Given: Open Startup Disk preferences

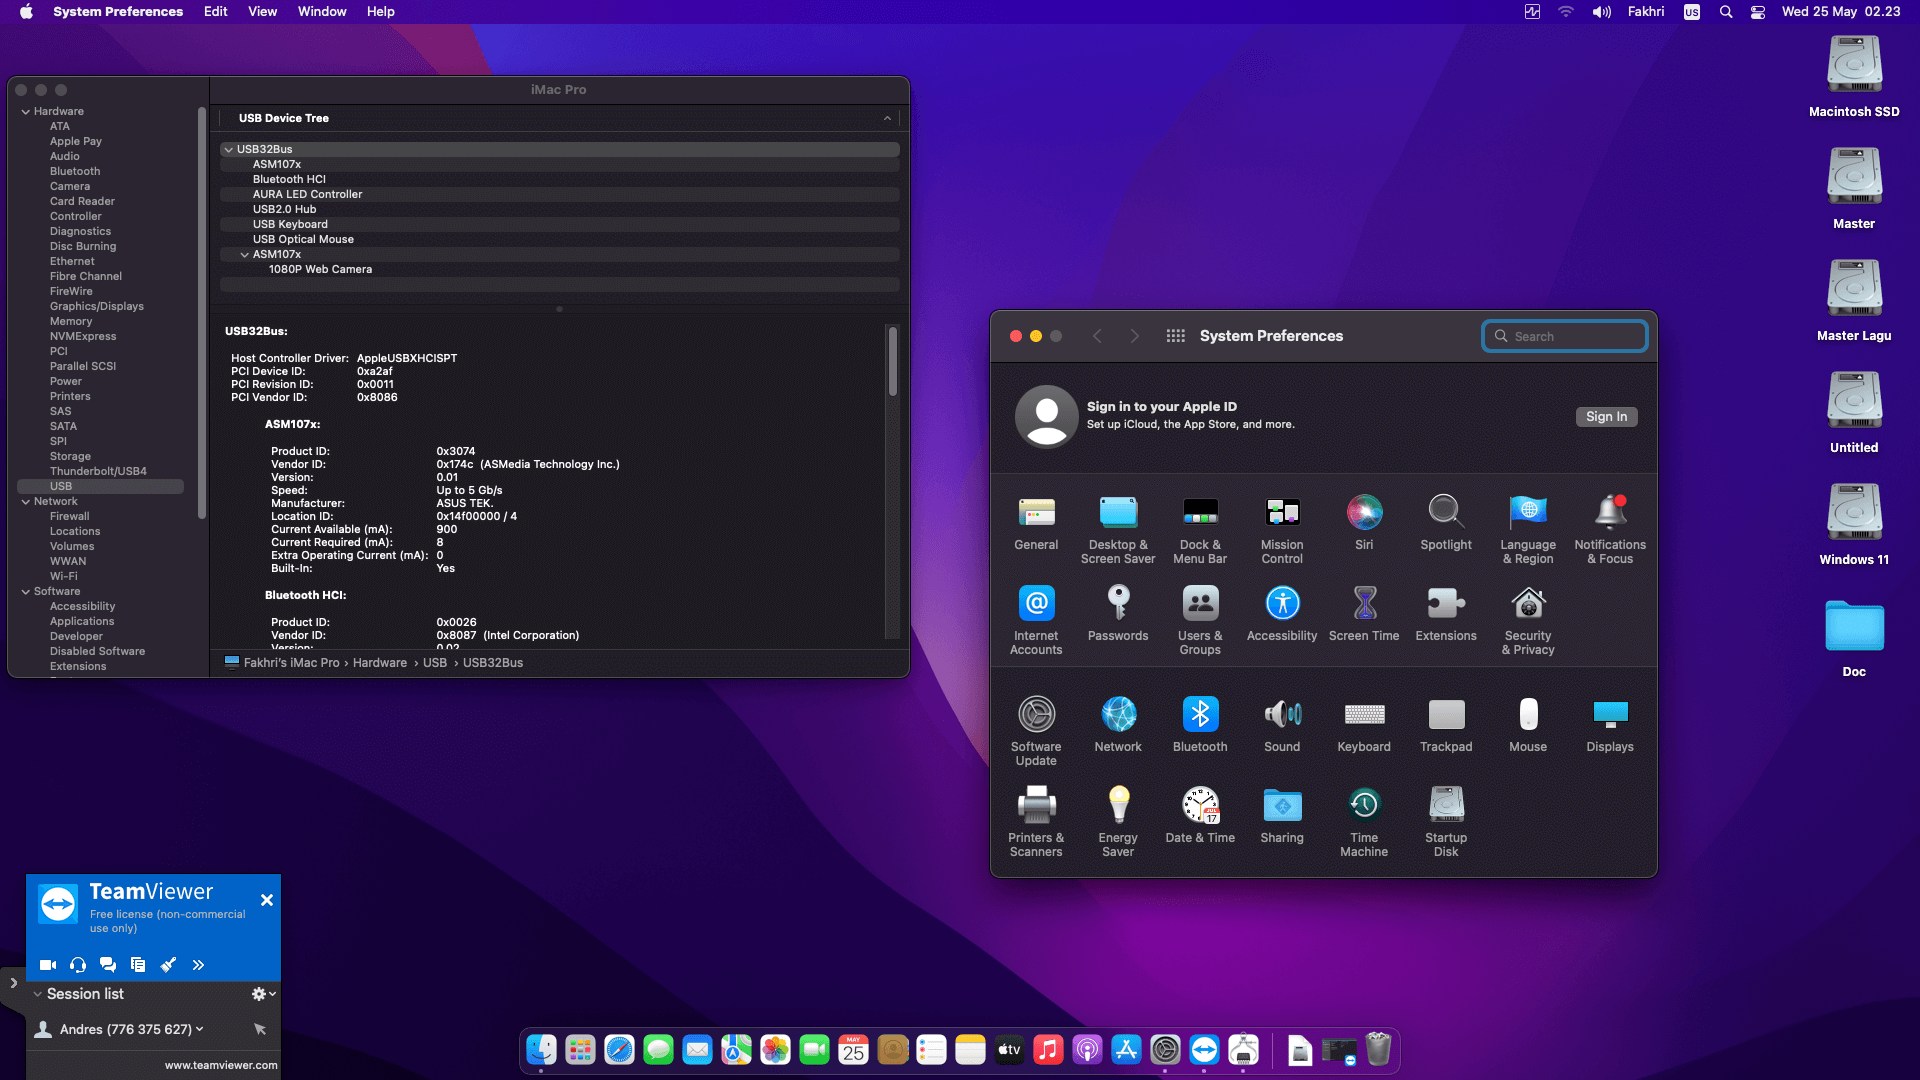Looking at the screenshot, I should pyautogui.click(x=1446, y=823).
